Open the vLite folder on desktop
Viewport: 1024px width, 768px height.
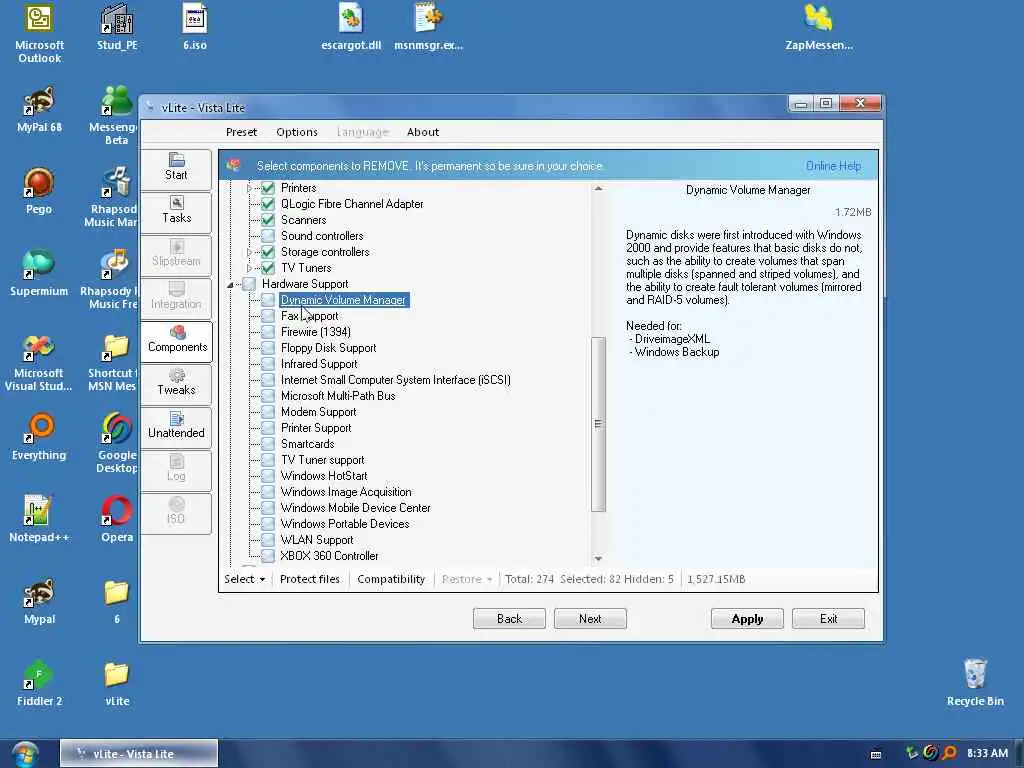[x=118, y=683]
